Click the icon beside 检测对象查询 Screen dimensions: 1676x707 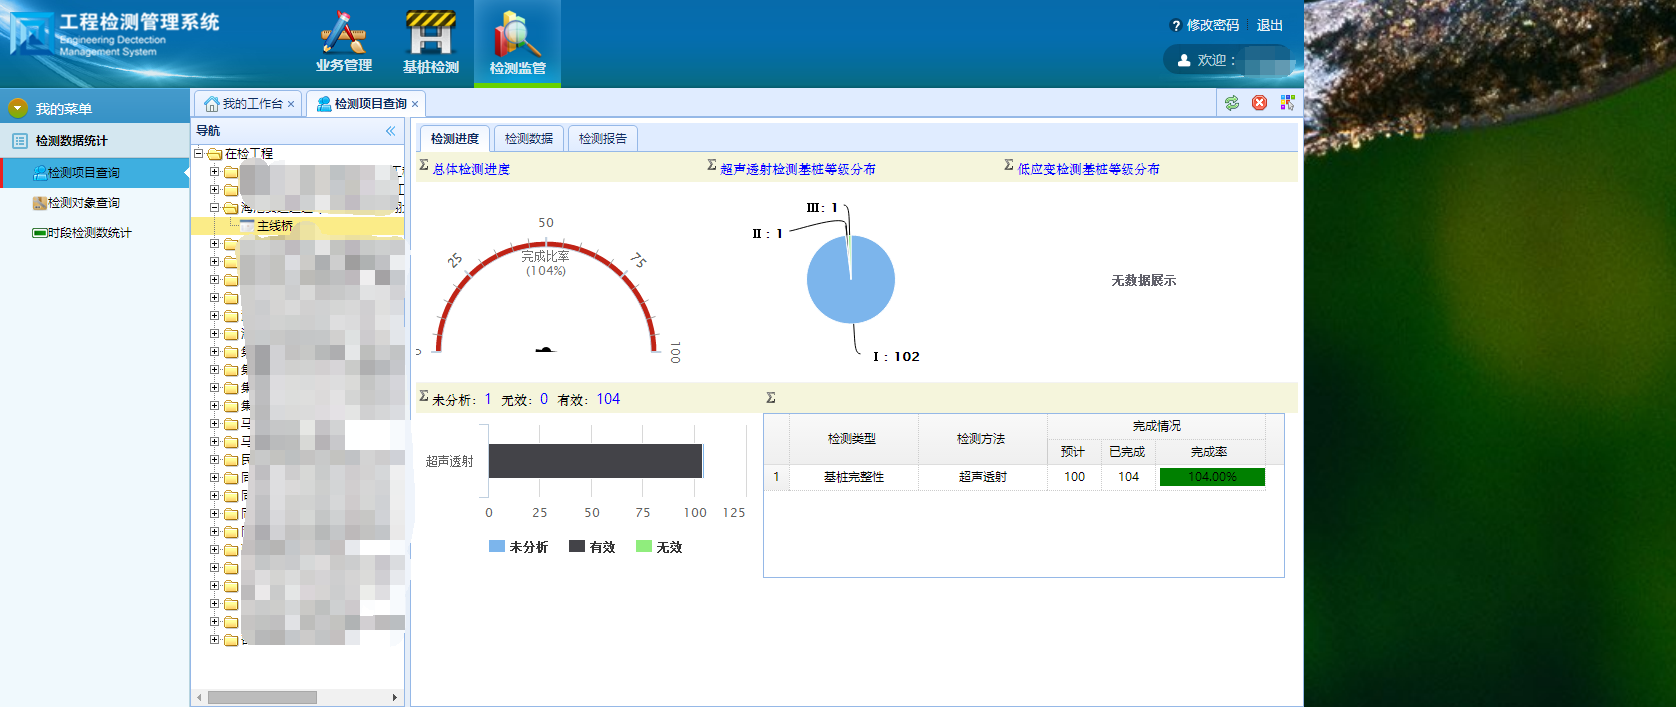40,203
